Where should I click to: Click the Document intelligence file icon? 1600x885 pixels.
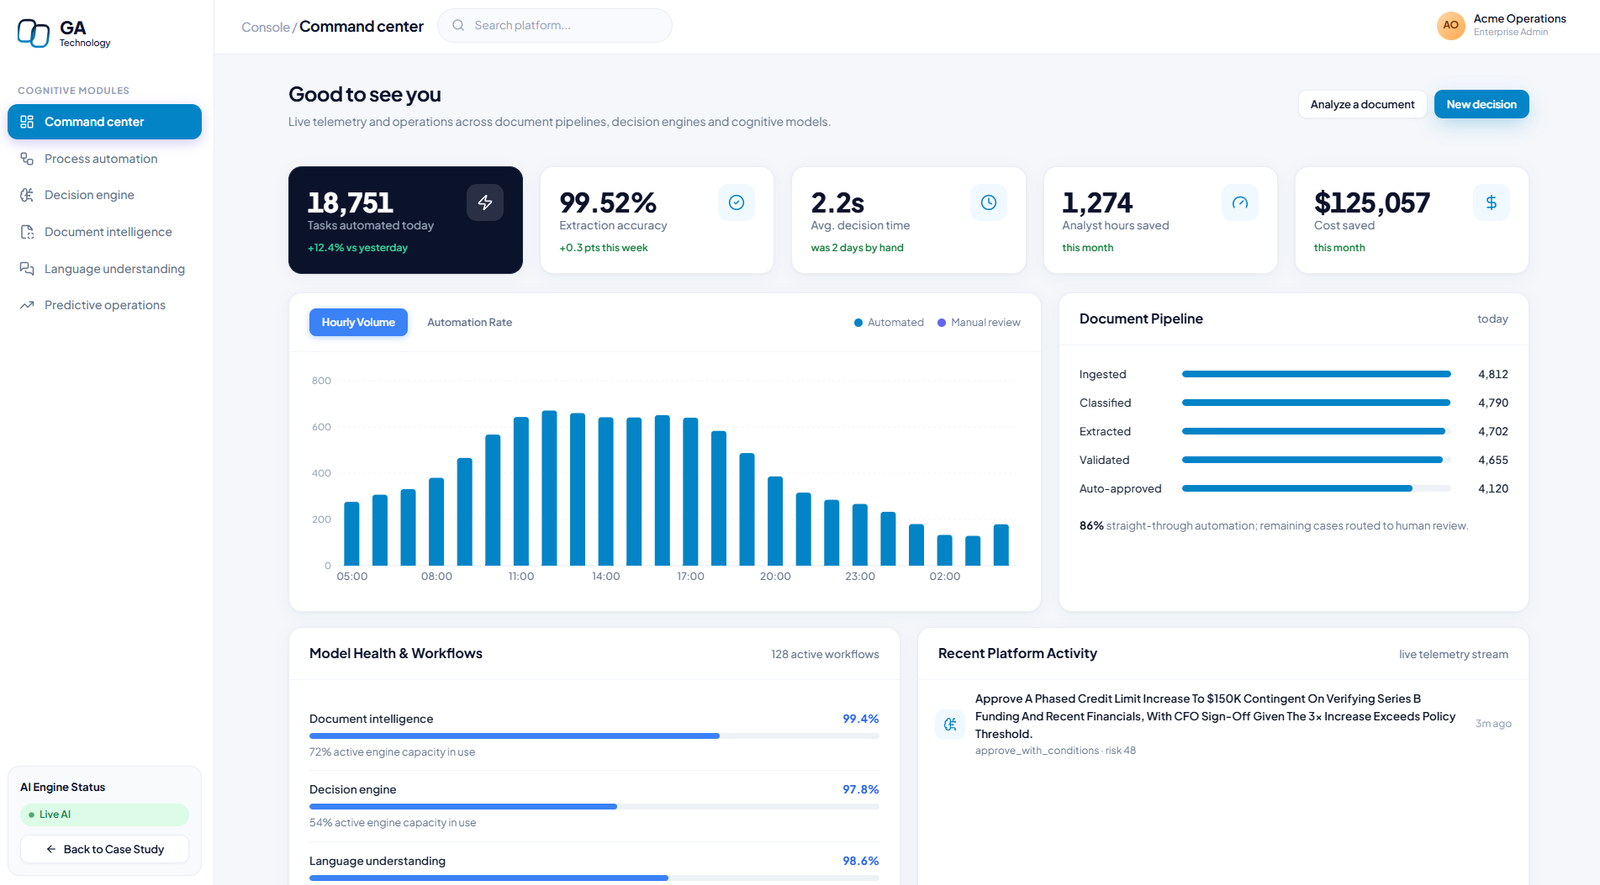point(27,232)
